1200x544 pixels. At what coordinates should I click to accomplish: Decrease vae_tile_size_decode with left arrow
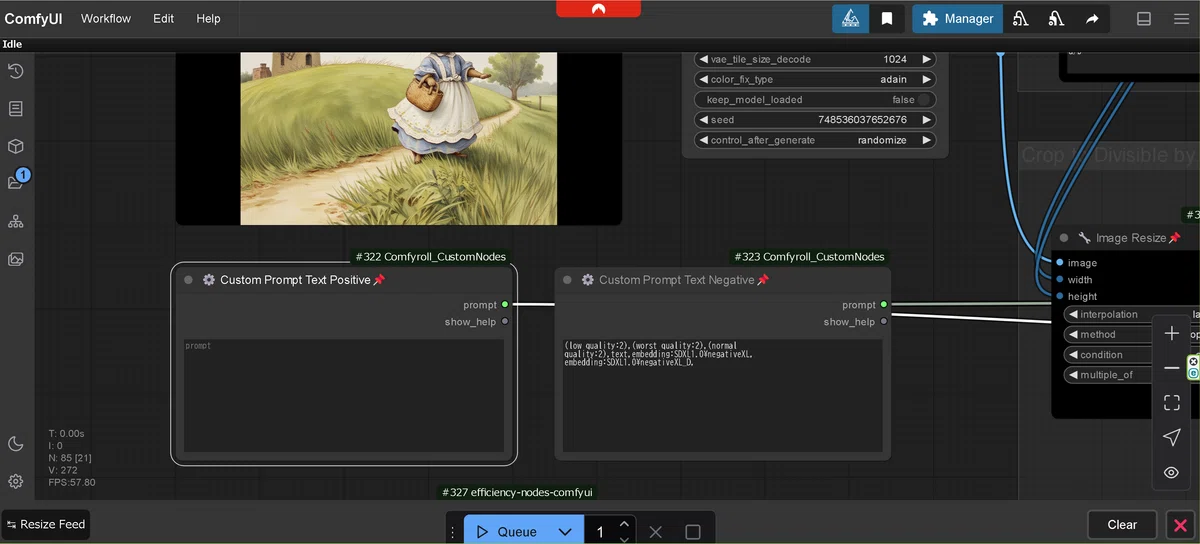703,59
